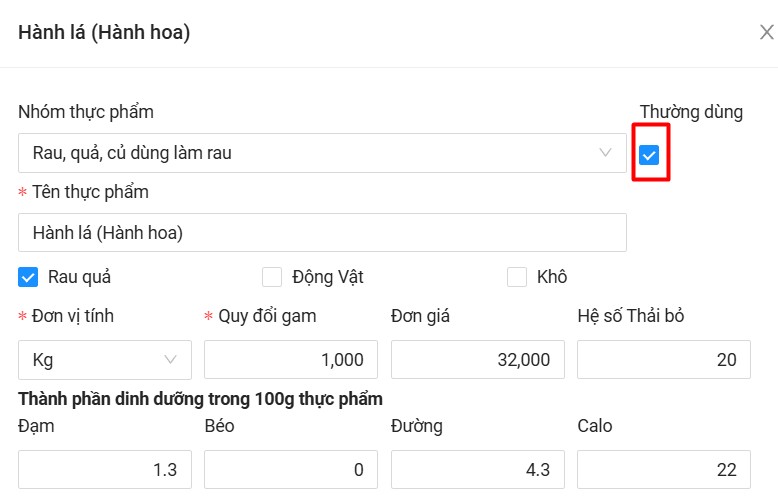Open the Nhóm thực phẩm dropdown

[320, 153]
